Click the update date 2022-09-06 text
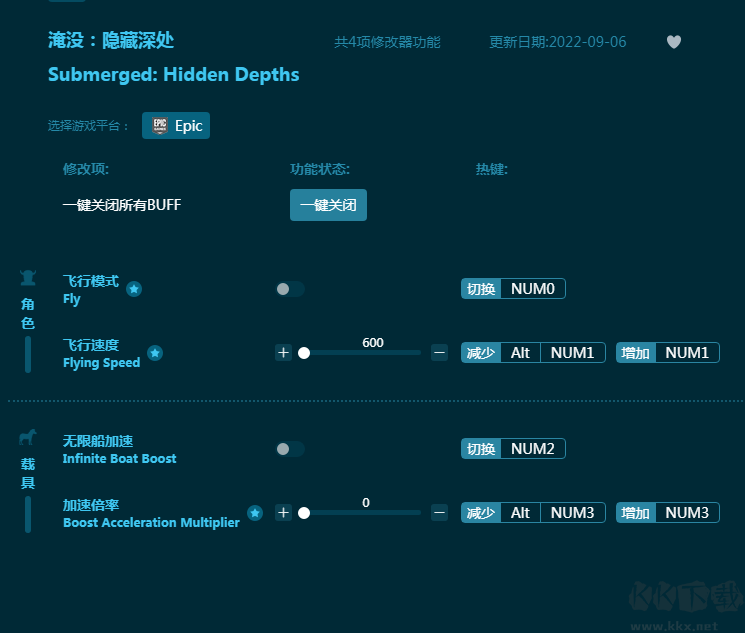The width and height of the screenshot is (745, 633). (558, 42)
